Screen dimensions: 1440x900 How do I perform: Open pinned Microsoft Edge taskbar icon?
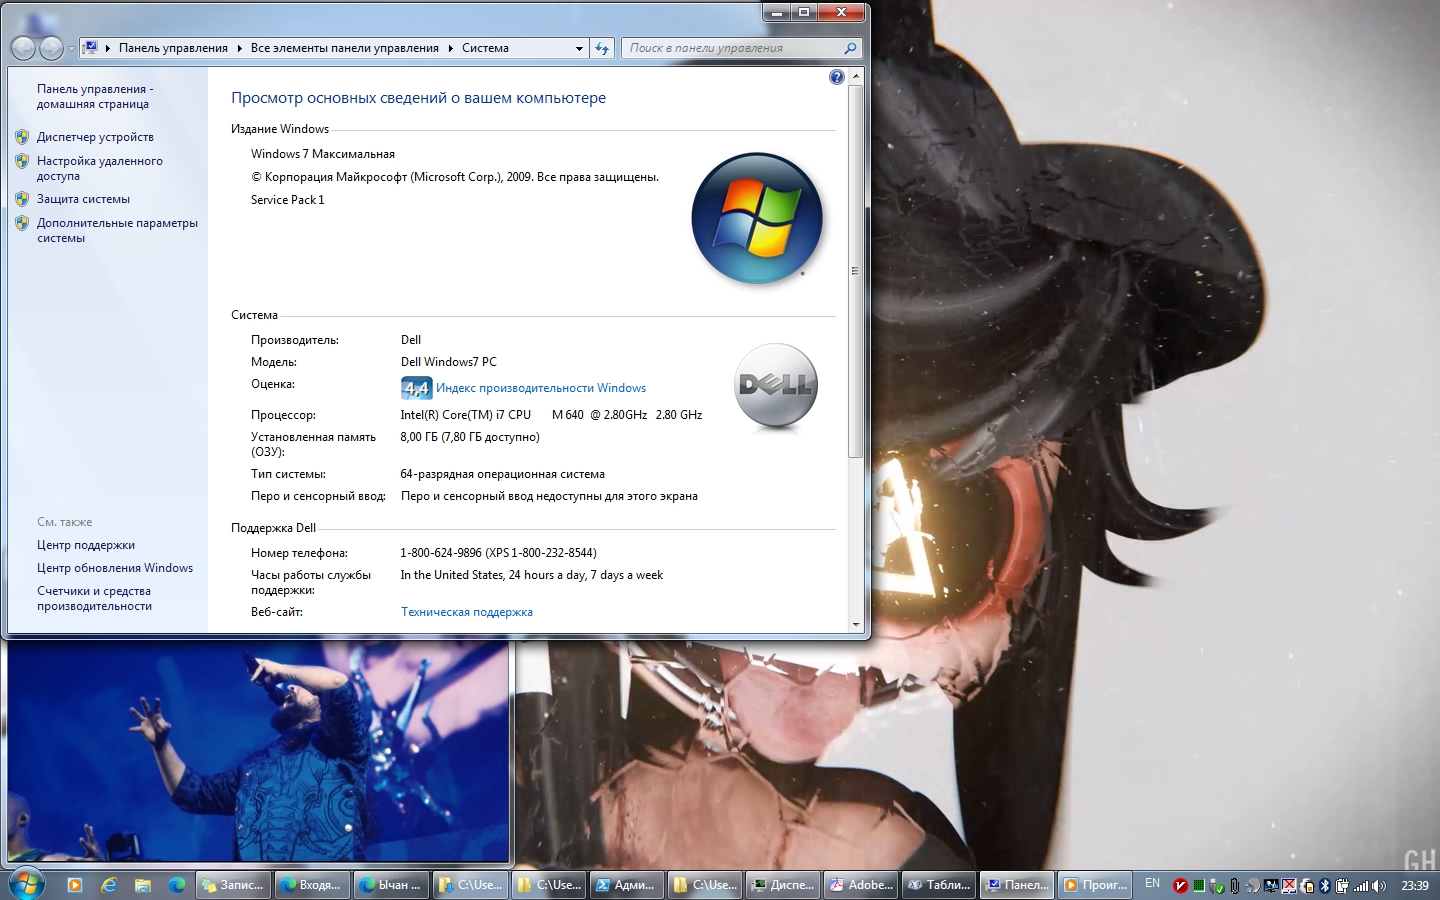point(177,885)
